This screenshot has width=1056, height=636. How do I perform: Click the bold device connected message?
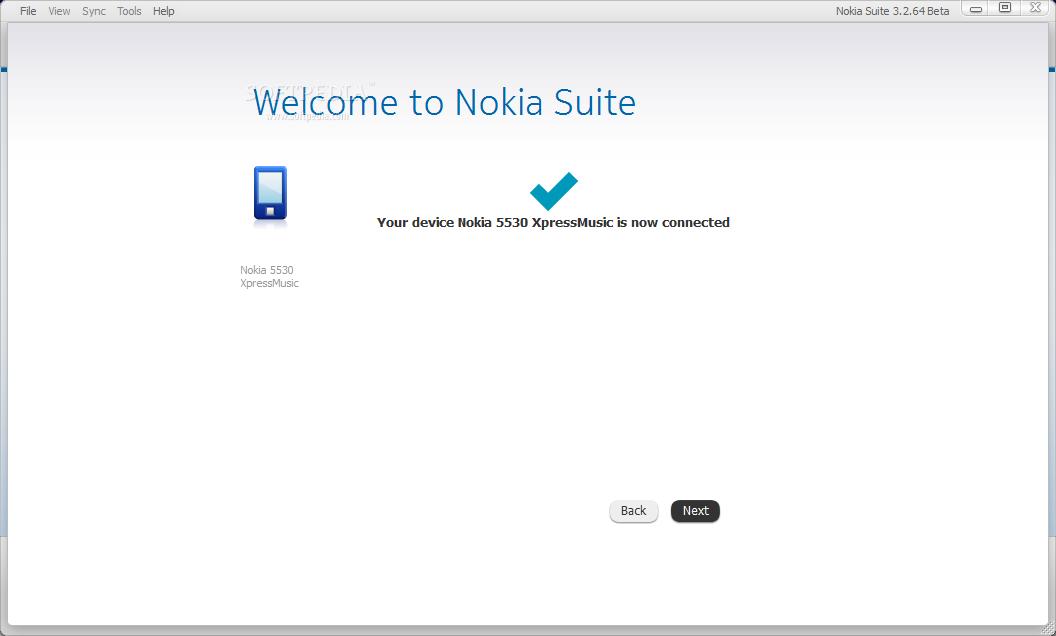point(553,223)
